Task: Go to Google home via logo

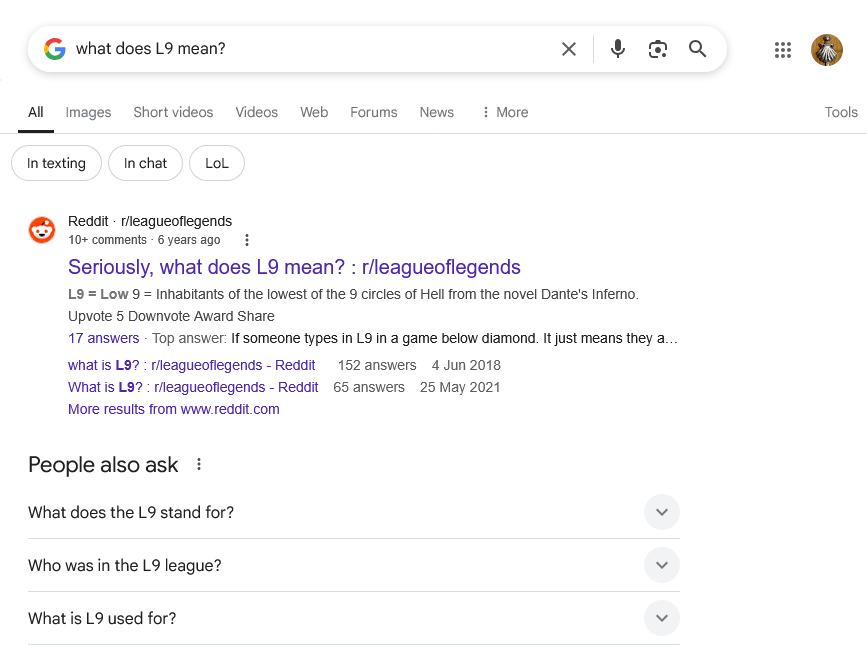Action: 55,49
